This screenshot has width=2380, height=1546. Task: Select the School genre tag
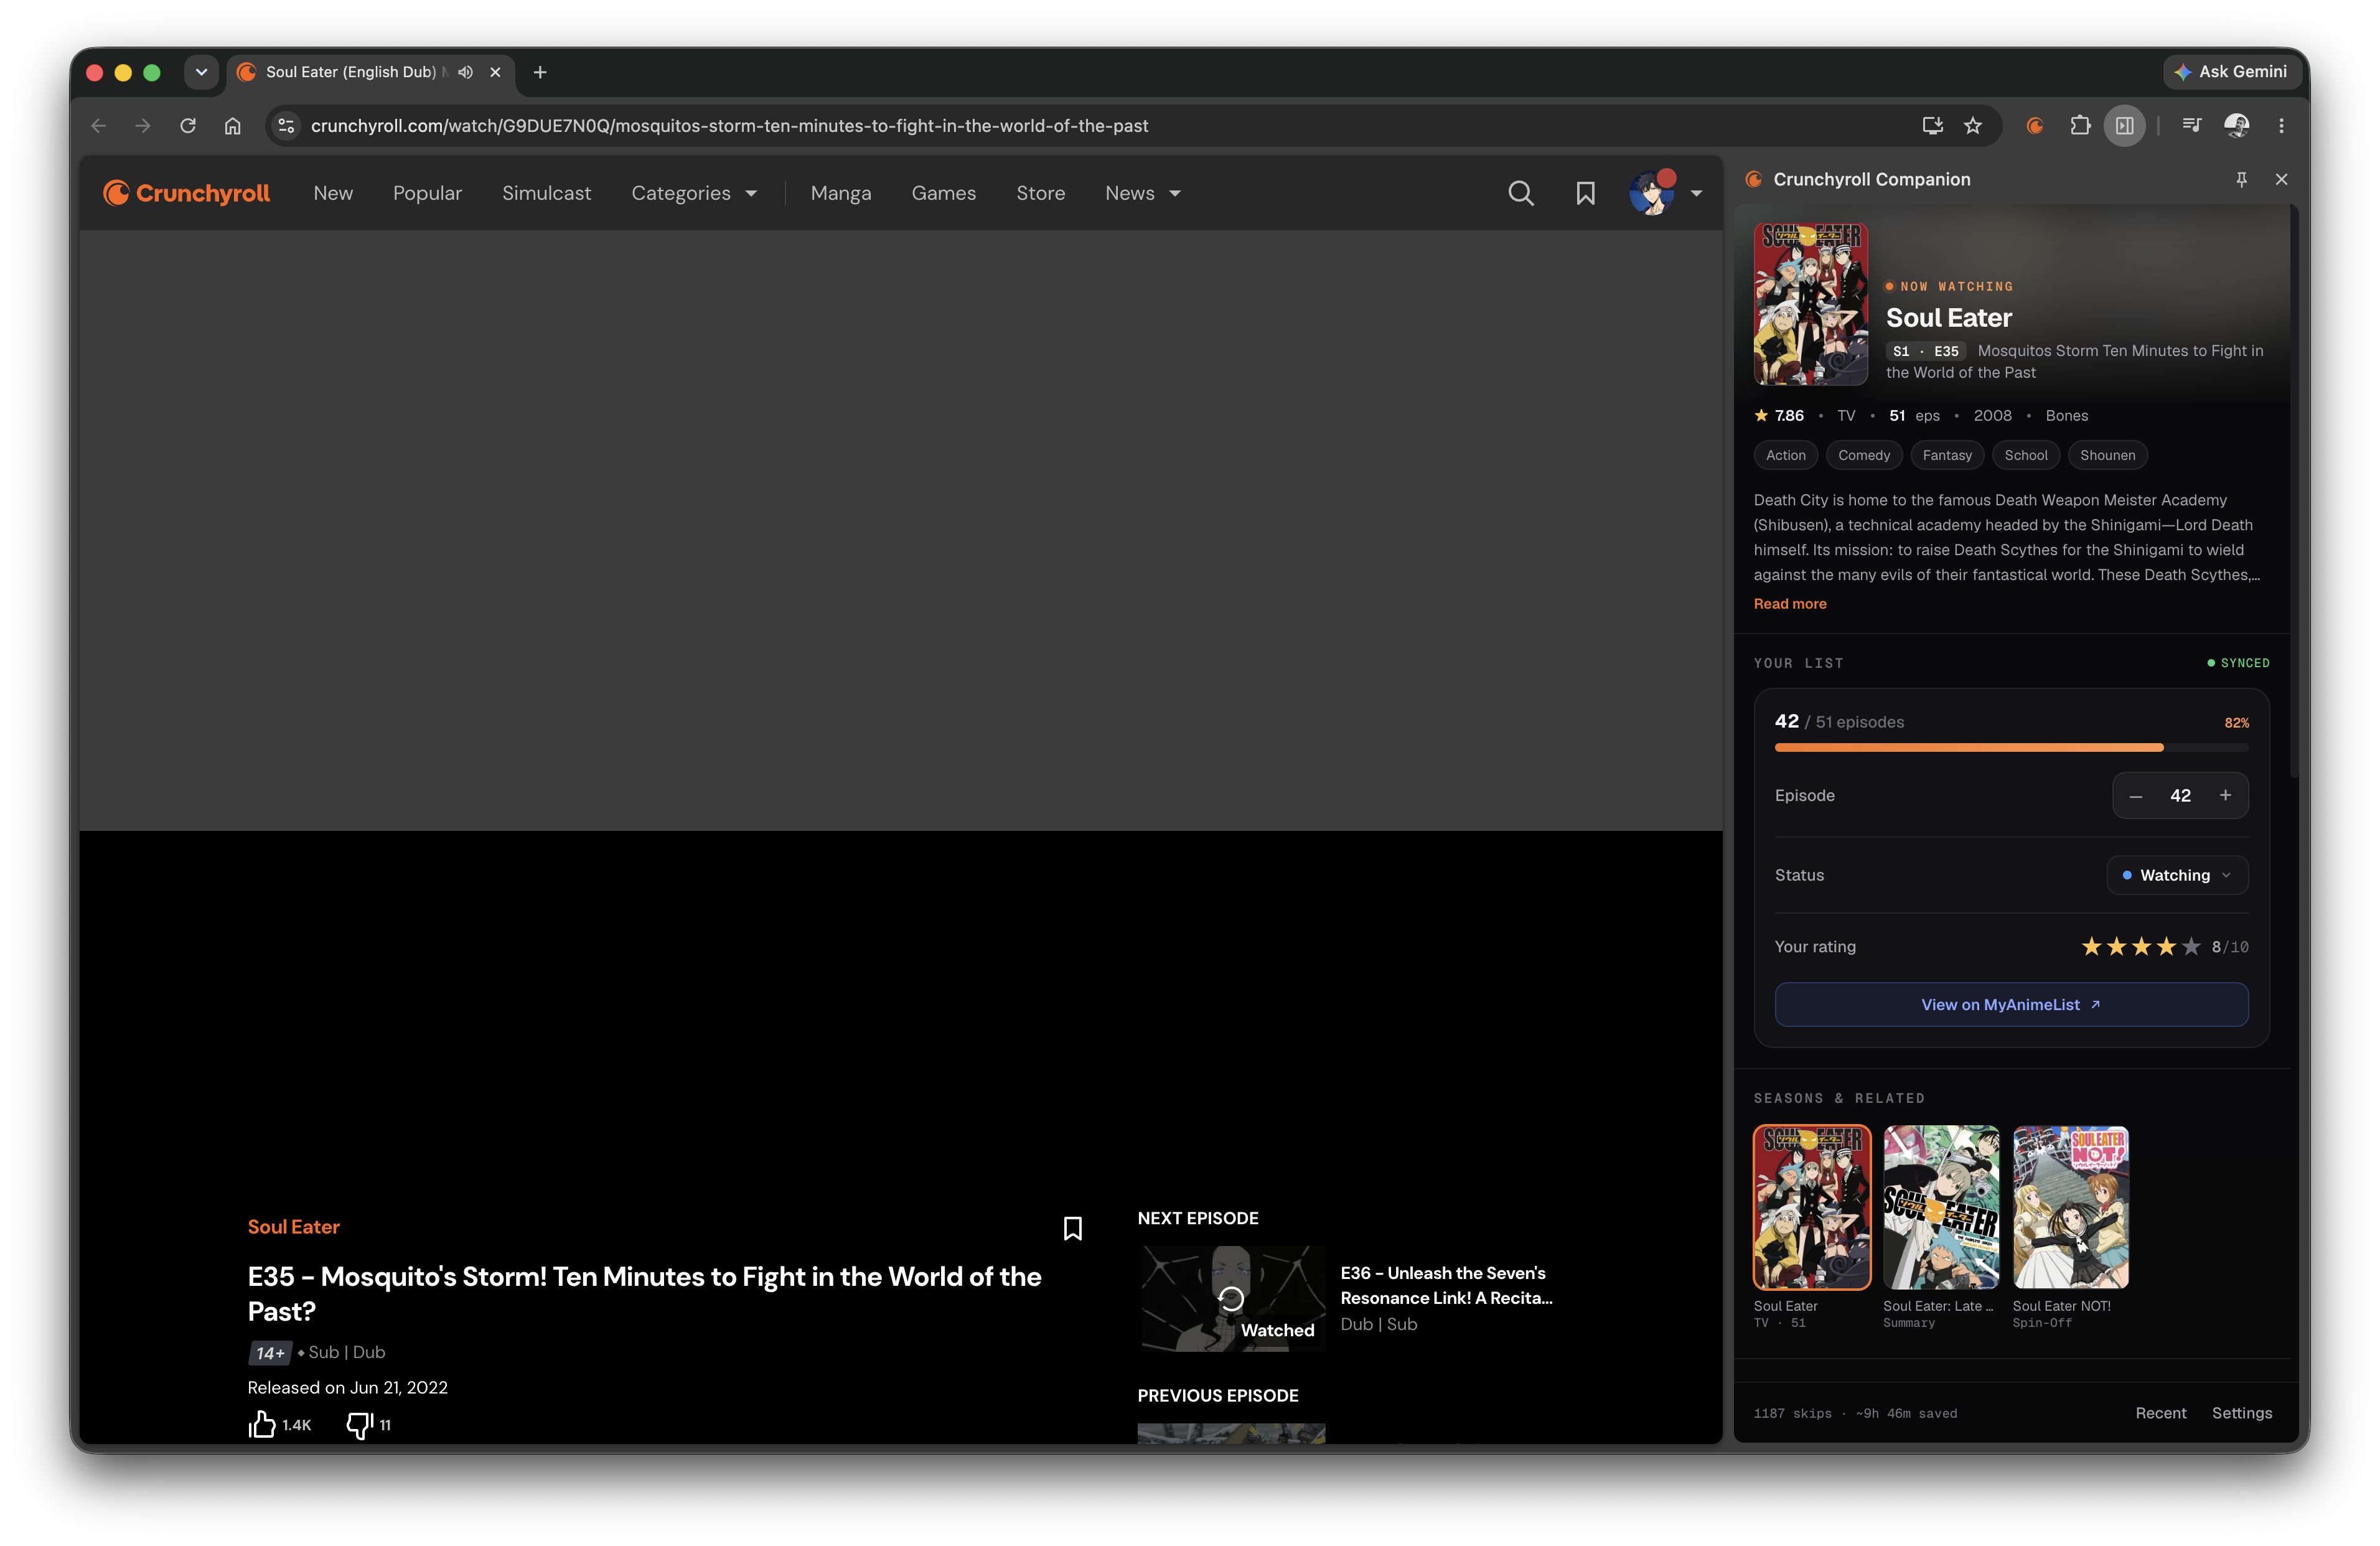[2025, 455]
